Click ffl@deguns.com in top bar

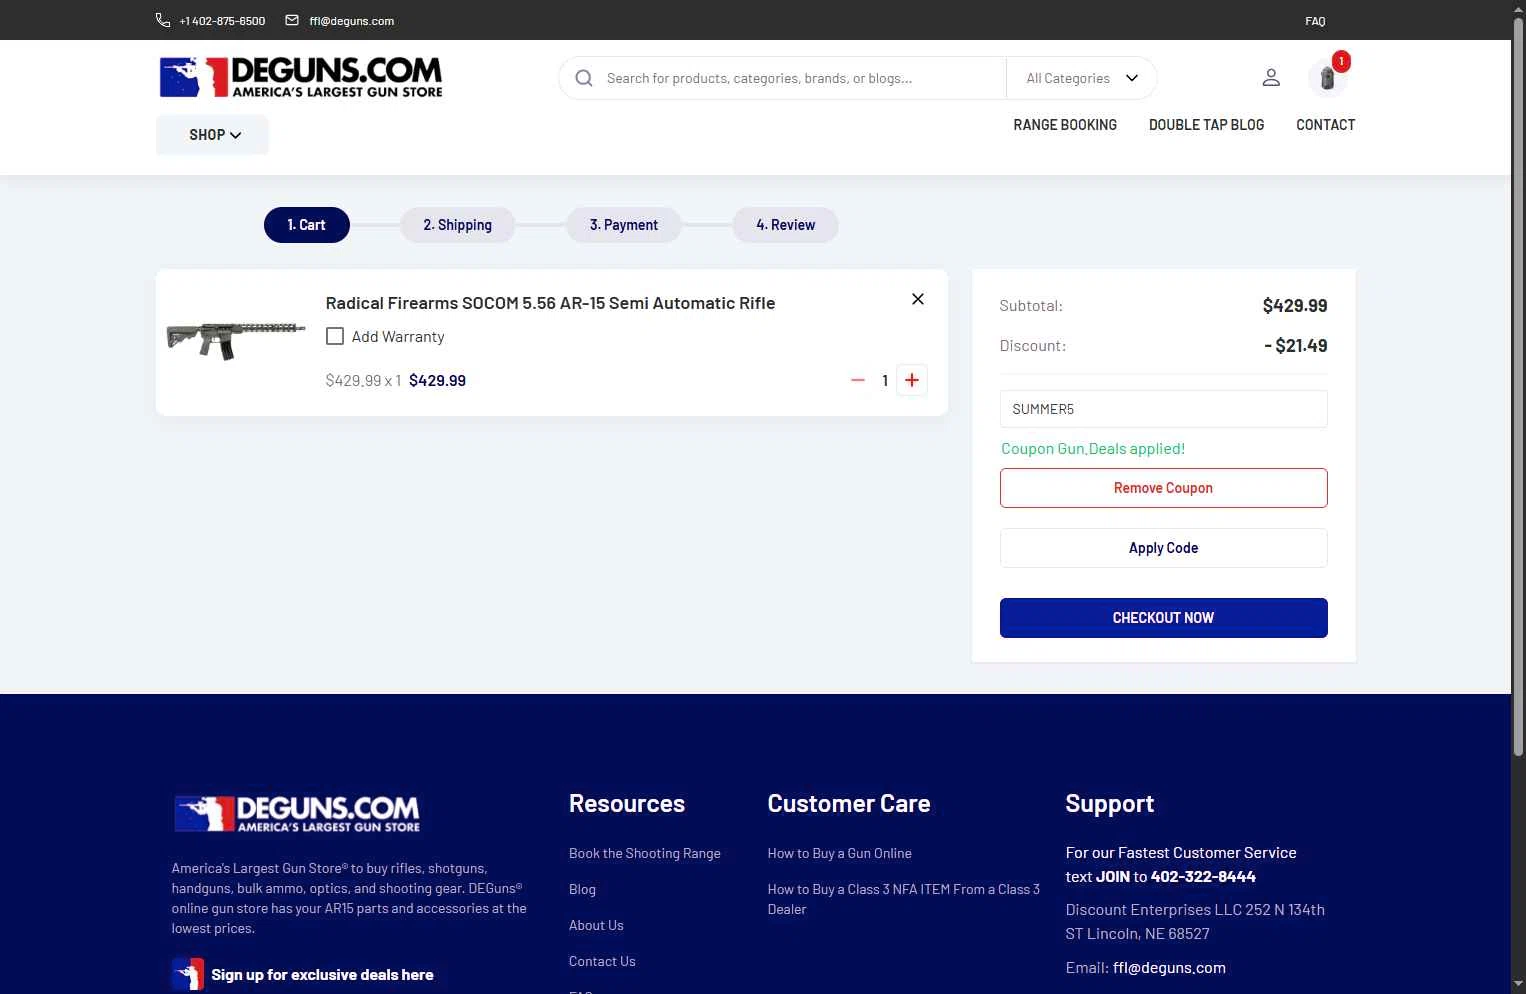[351, 21]
